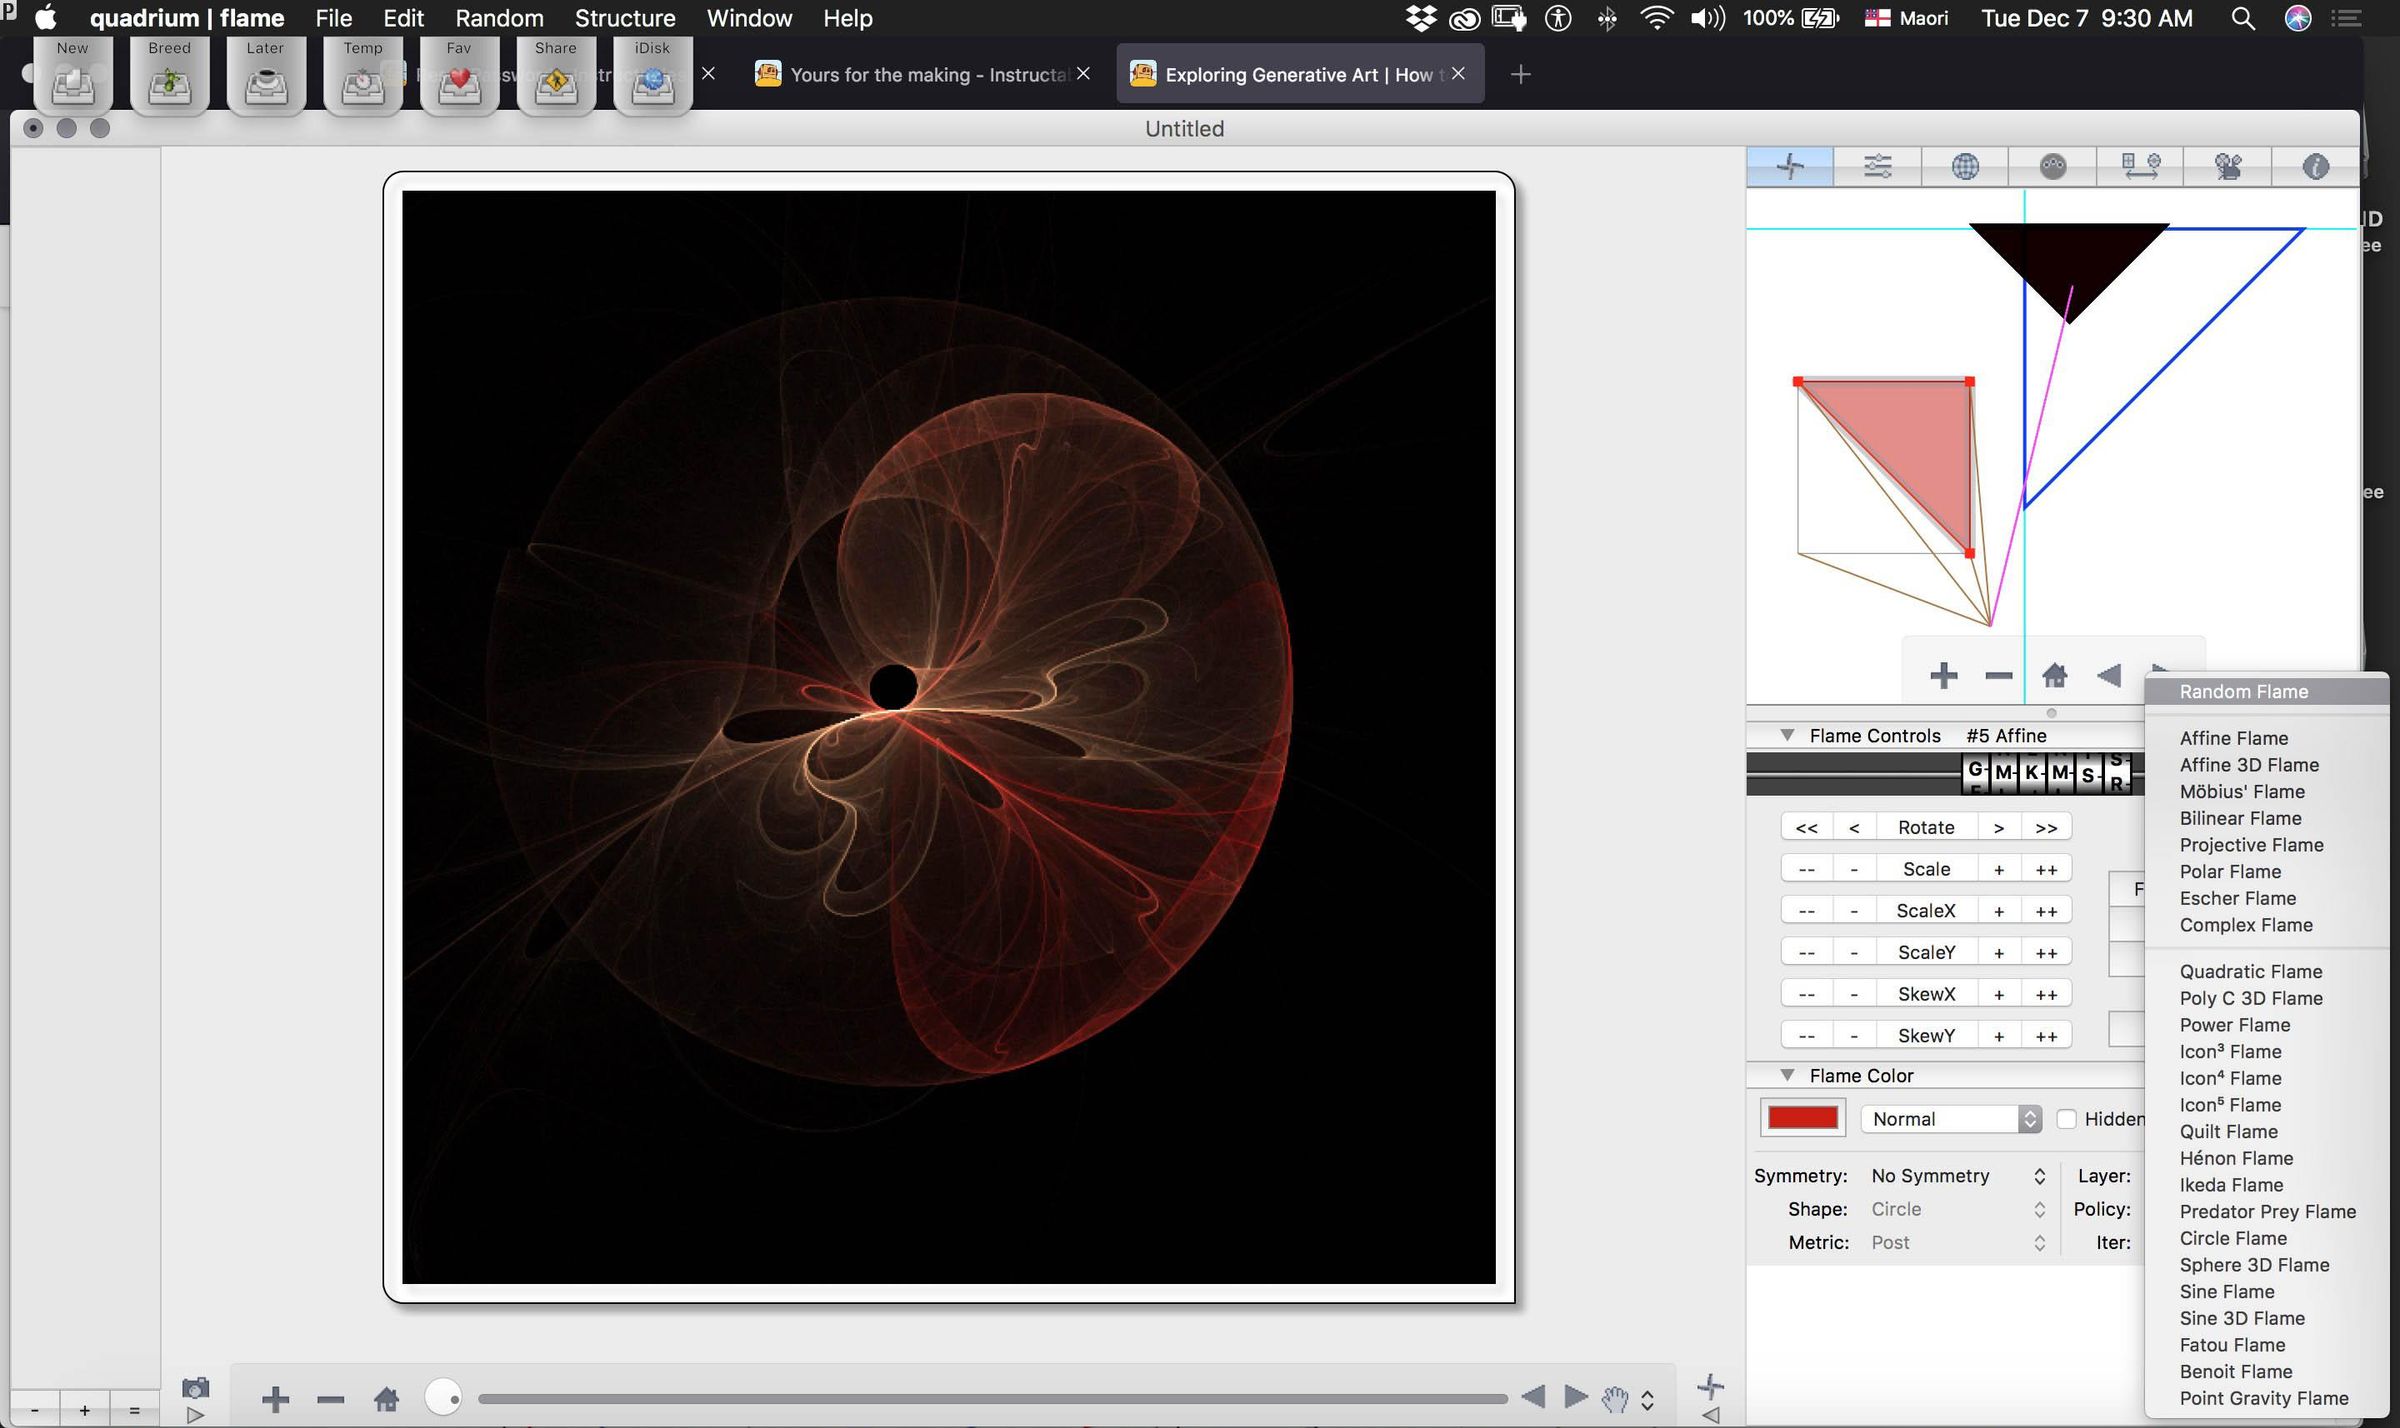The image size is (2400, 1428).
Task: Select the hand pan tool at bottom right
Action: (x=1616, y=1397)
